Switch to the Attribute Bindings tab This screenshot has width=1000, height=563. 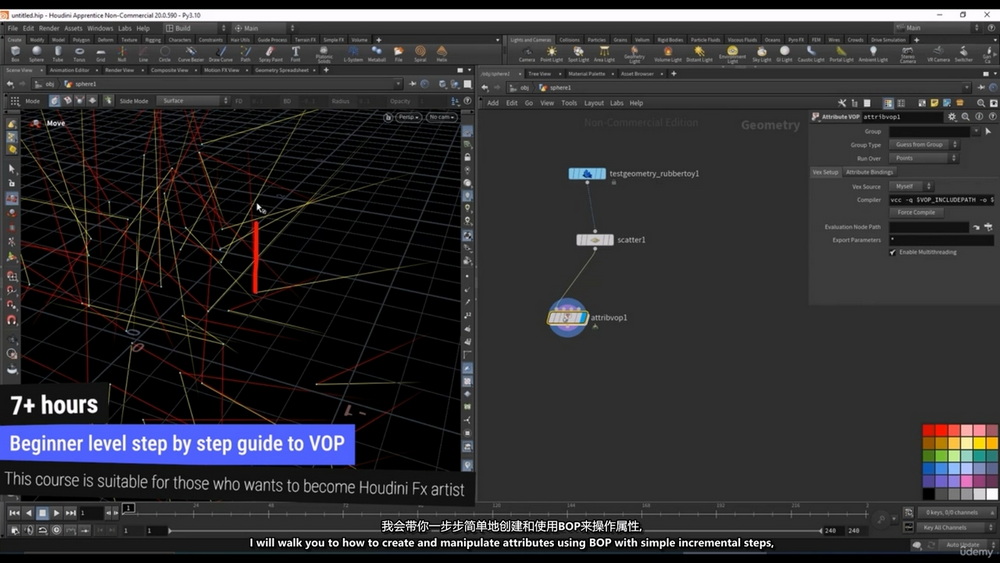coord(869,172)
